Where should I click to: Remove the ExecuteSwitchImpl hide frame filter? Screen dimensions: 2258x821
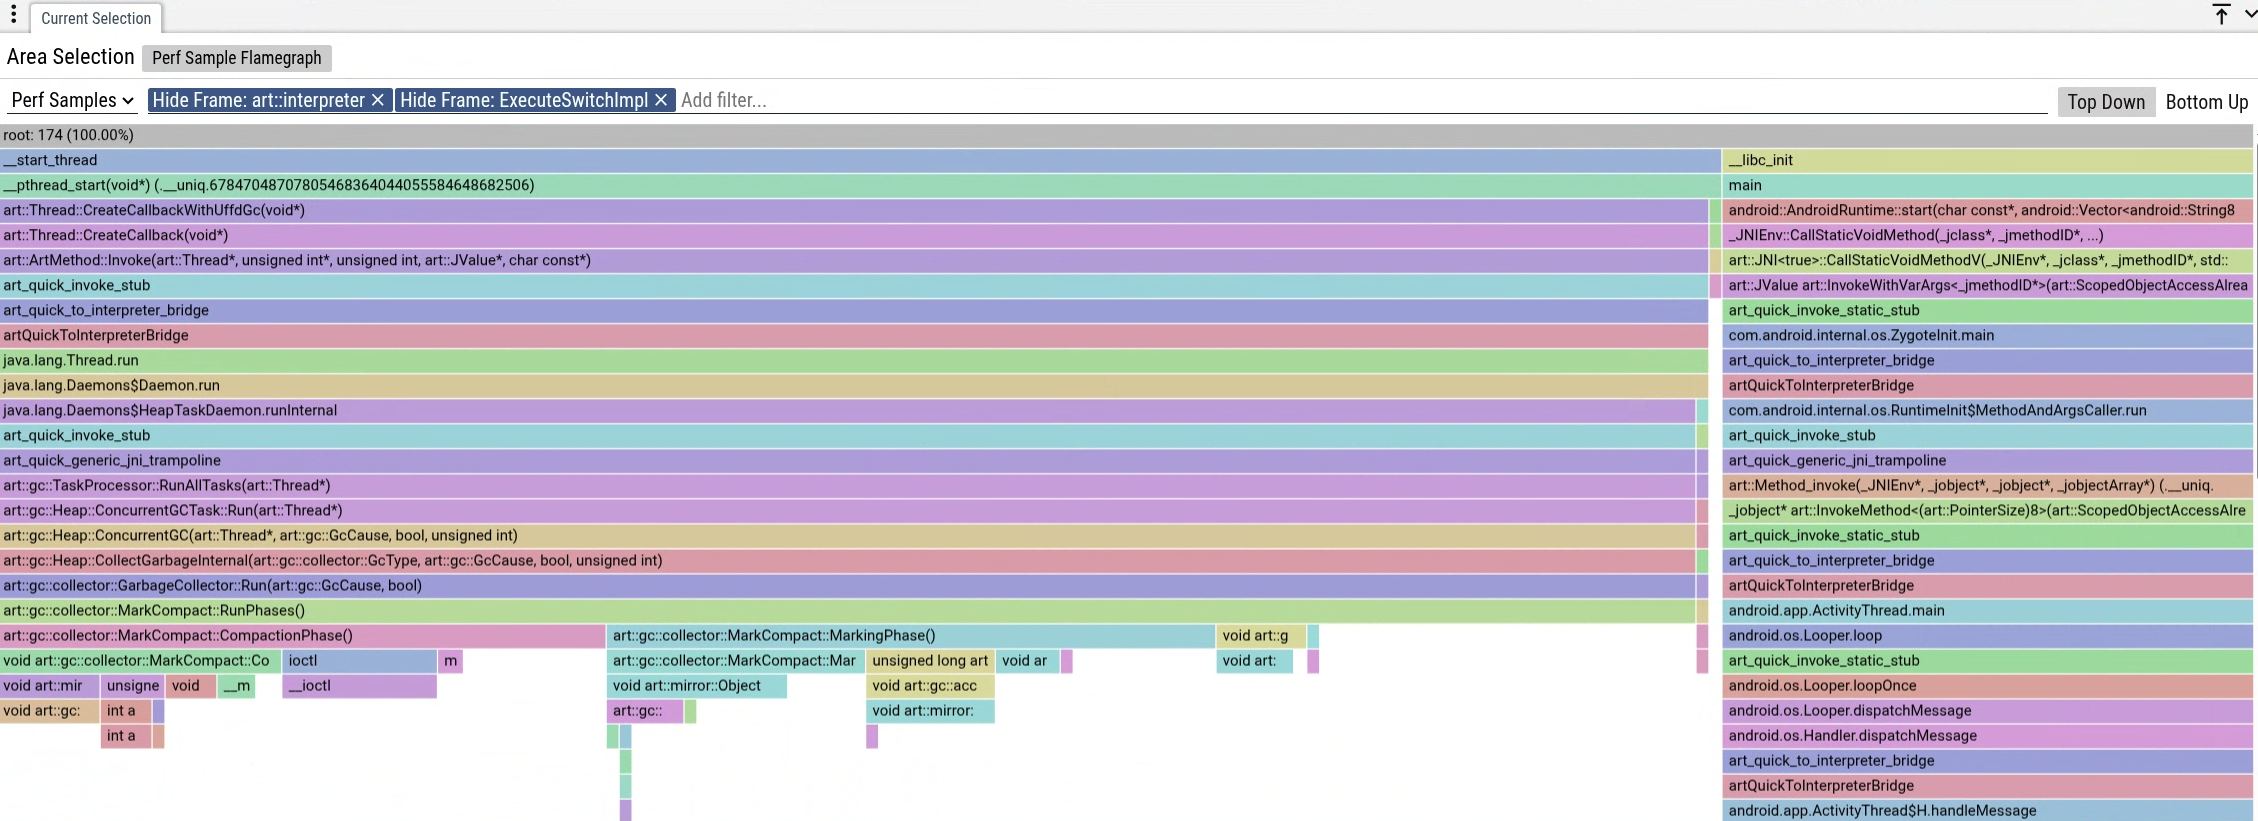[x=660, y=100]
